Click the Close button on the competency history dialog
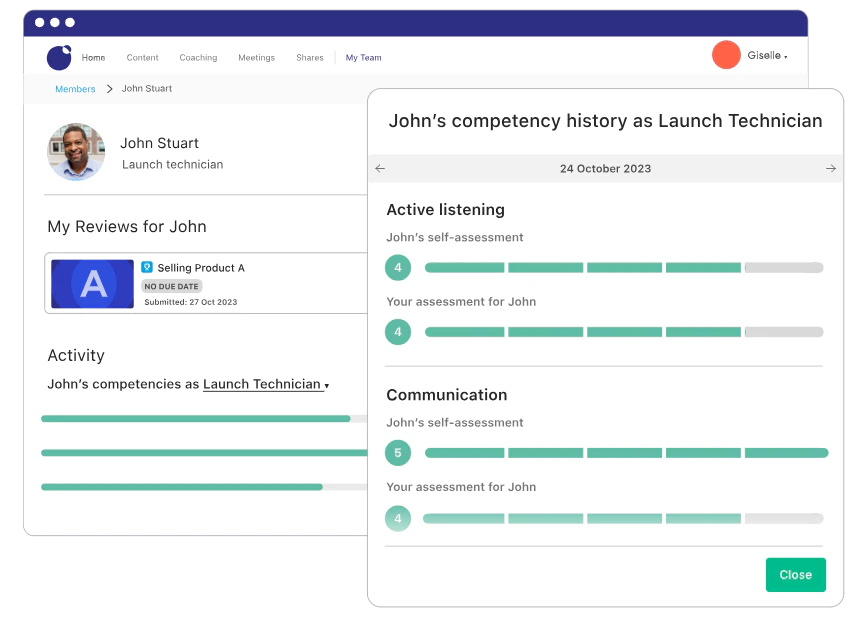Image resolution: width=858 pixels, height=617 pixels. (795, 575)
